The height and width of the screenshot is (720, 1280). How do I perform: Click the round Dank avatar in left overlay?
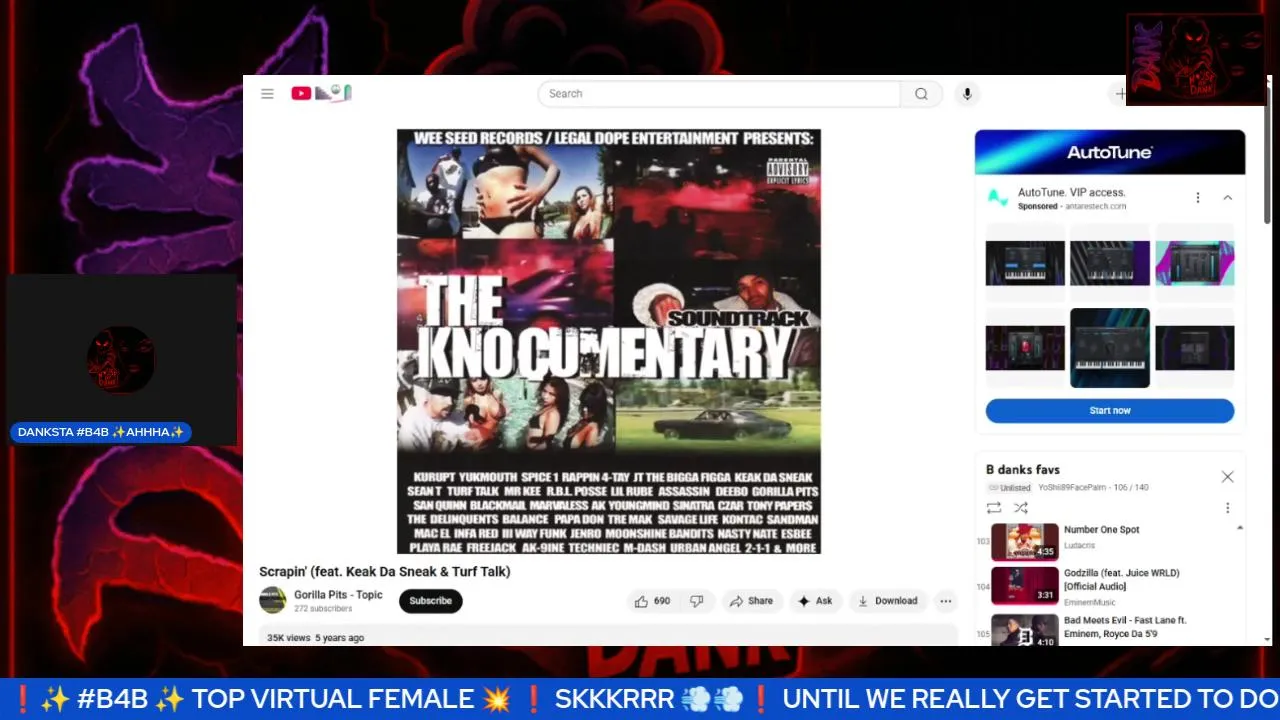[x=121, y=359]
